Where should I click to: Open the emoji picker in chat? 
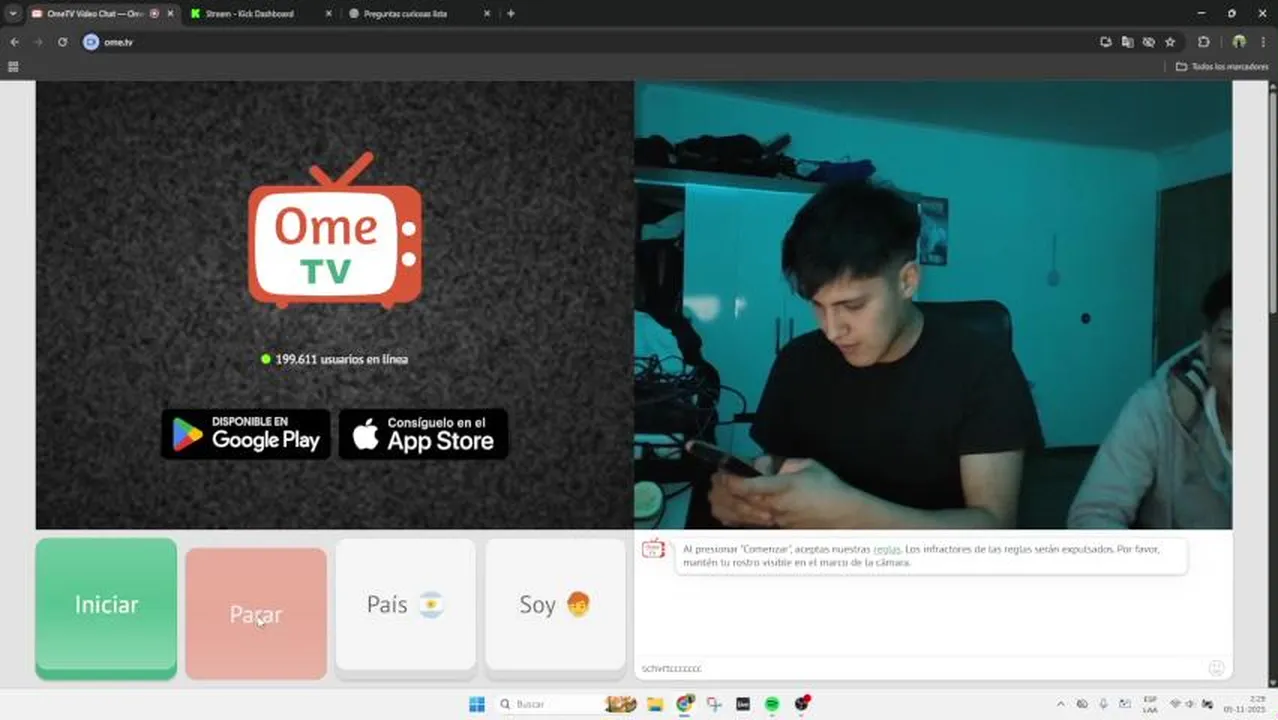coord(1216,668)
